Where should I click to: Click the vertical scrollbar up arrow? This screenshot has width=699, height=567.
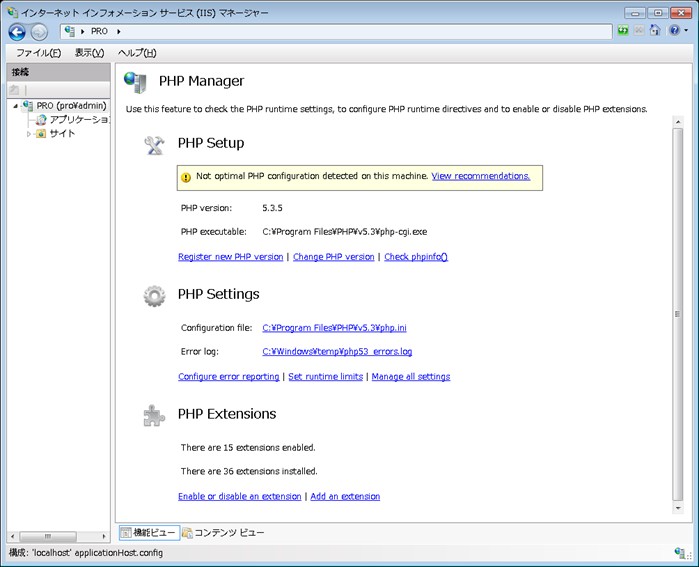(678, 122)
